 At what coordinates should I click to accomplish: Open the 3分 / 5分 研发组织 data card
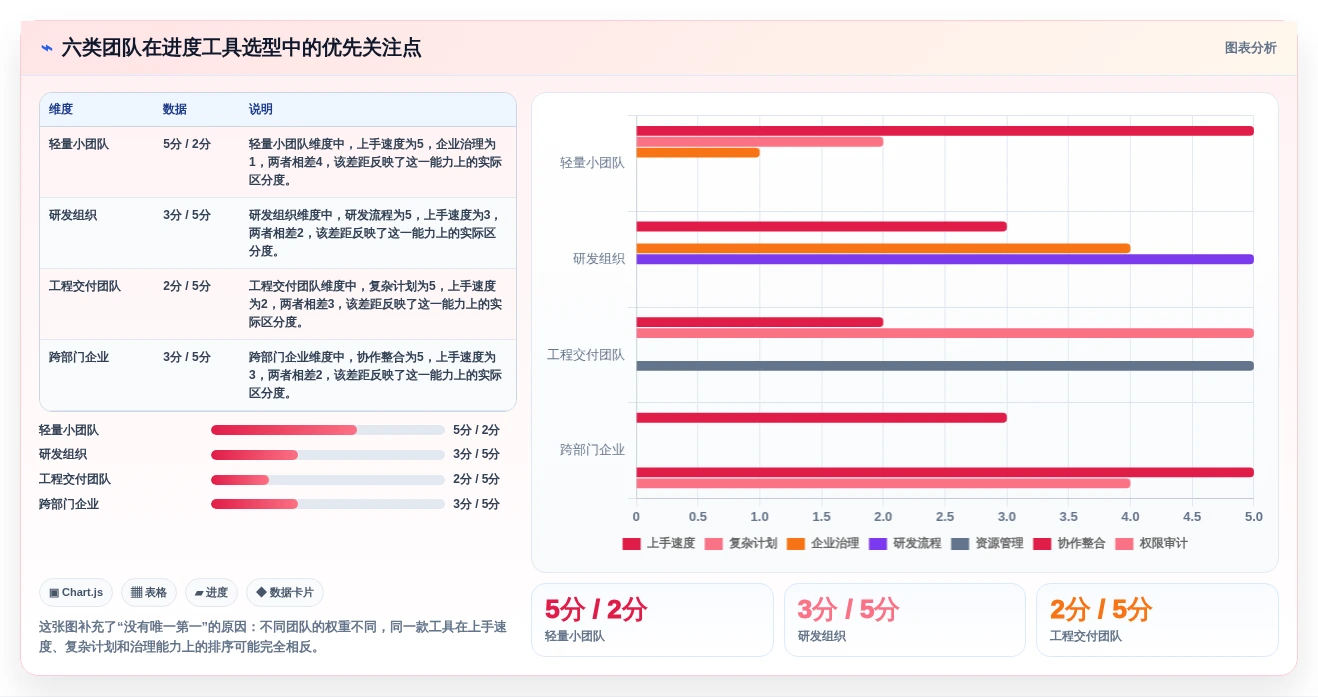click(905, 620)
